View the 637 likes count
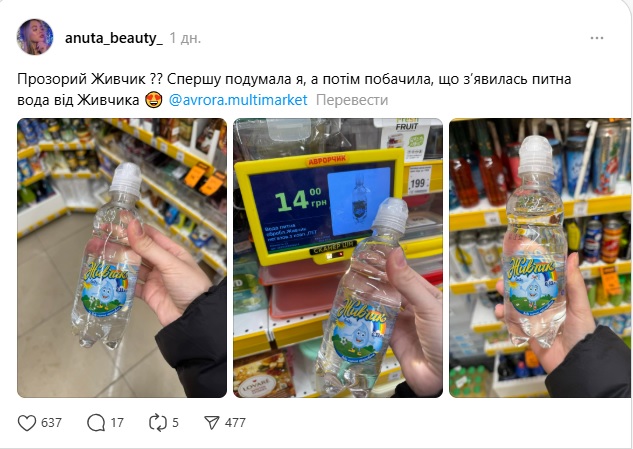The image size is (633, 449). (x=51, y=423)
